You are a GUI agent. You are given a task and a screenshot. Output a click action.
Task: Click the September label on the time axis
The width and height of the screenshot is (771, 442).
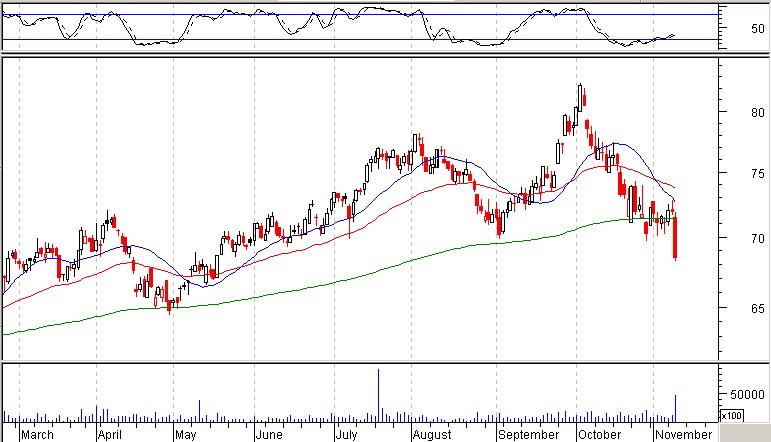point(529,435)
